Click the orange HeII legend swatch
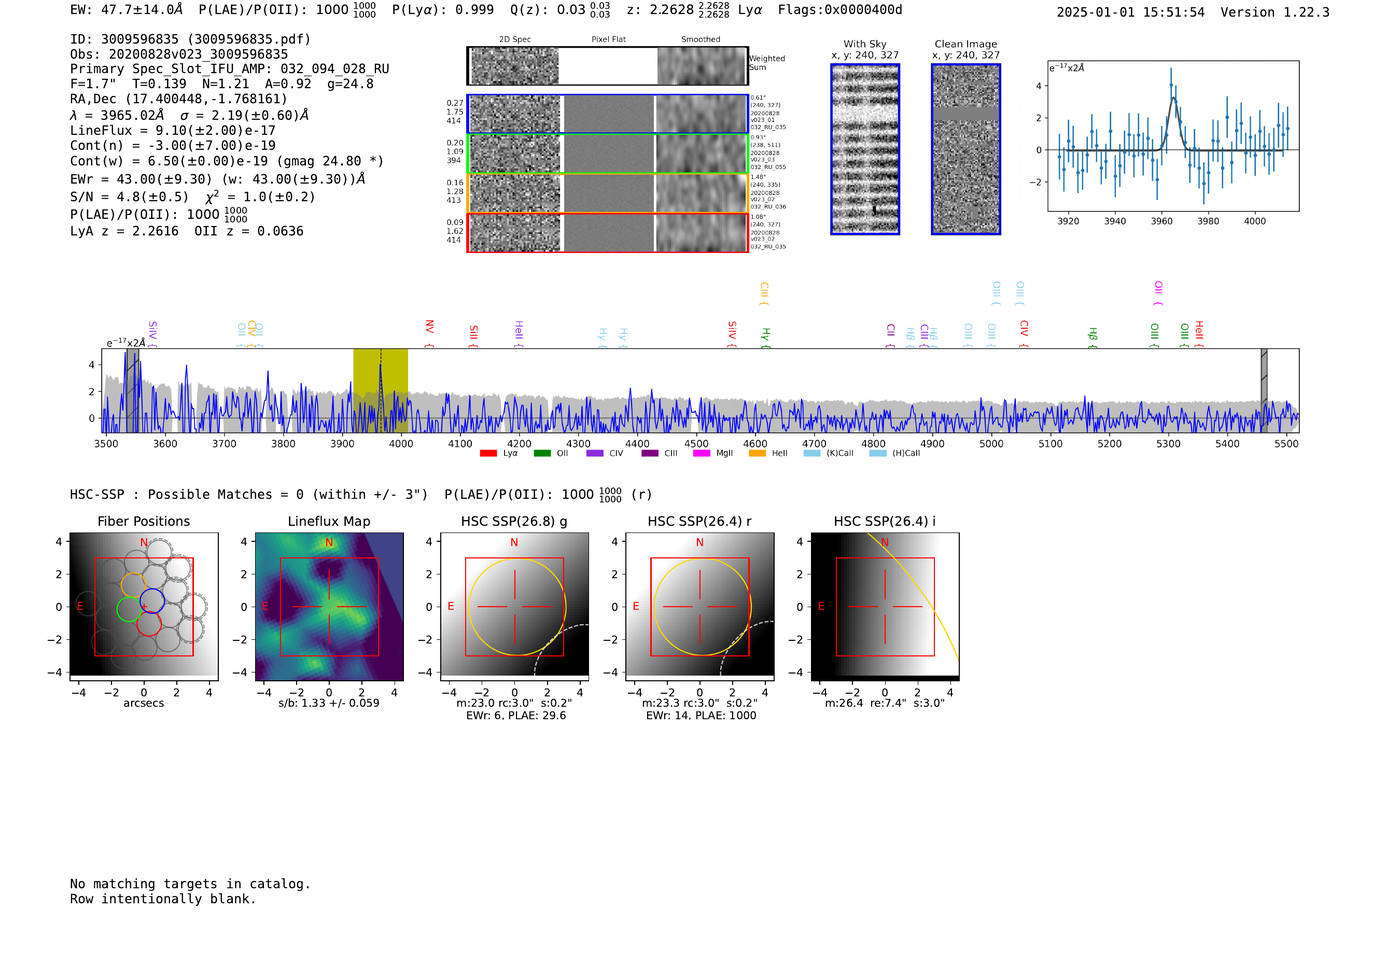Screen dimensions: 1400x953 (757, 453)
